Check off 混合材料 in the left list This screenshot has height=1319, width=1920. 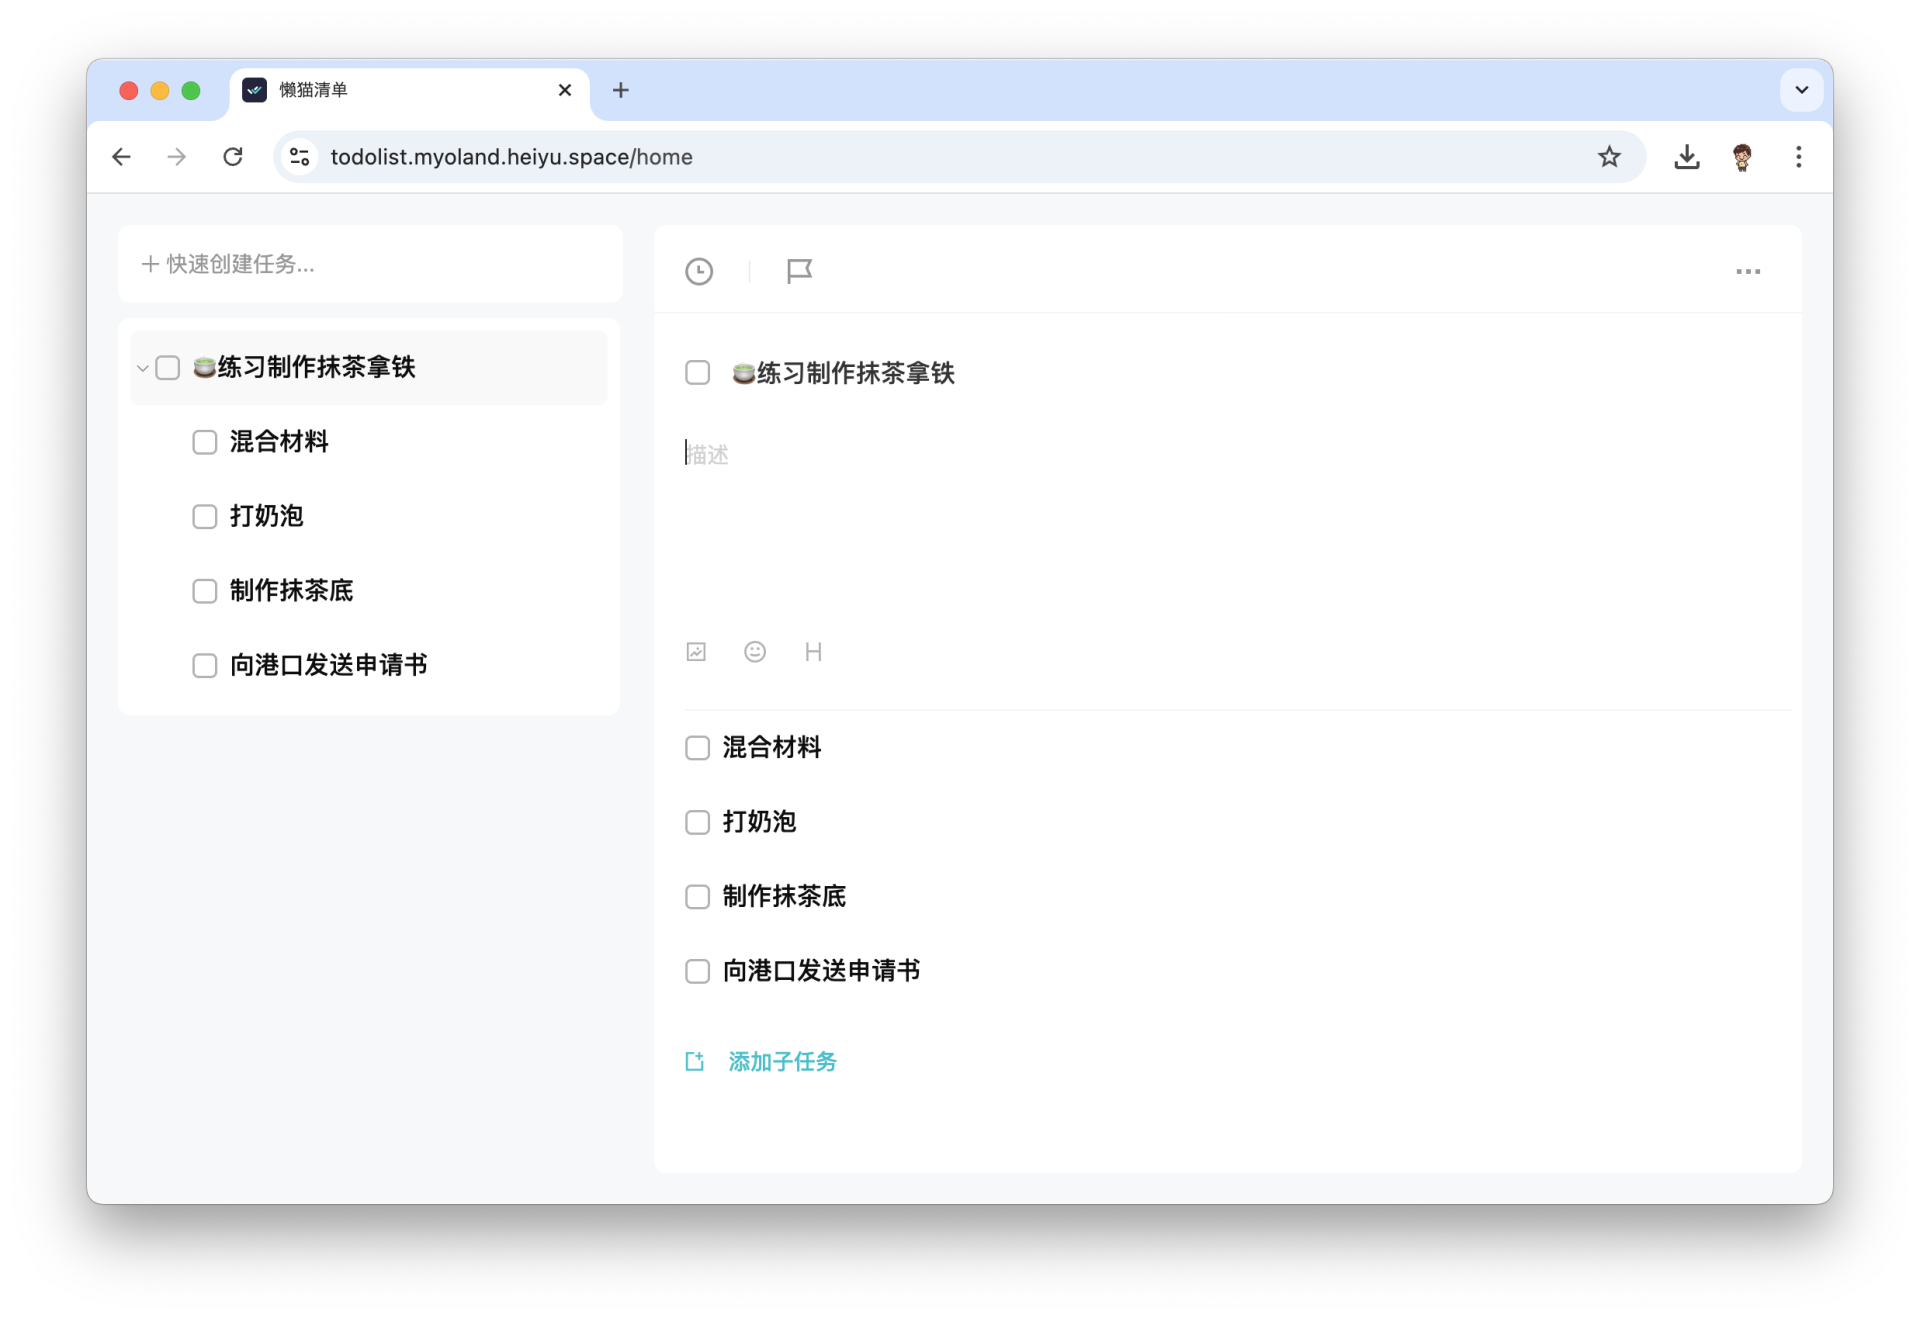[205, 442]
